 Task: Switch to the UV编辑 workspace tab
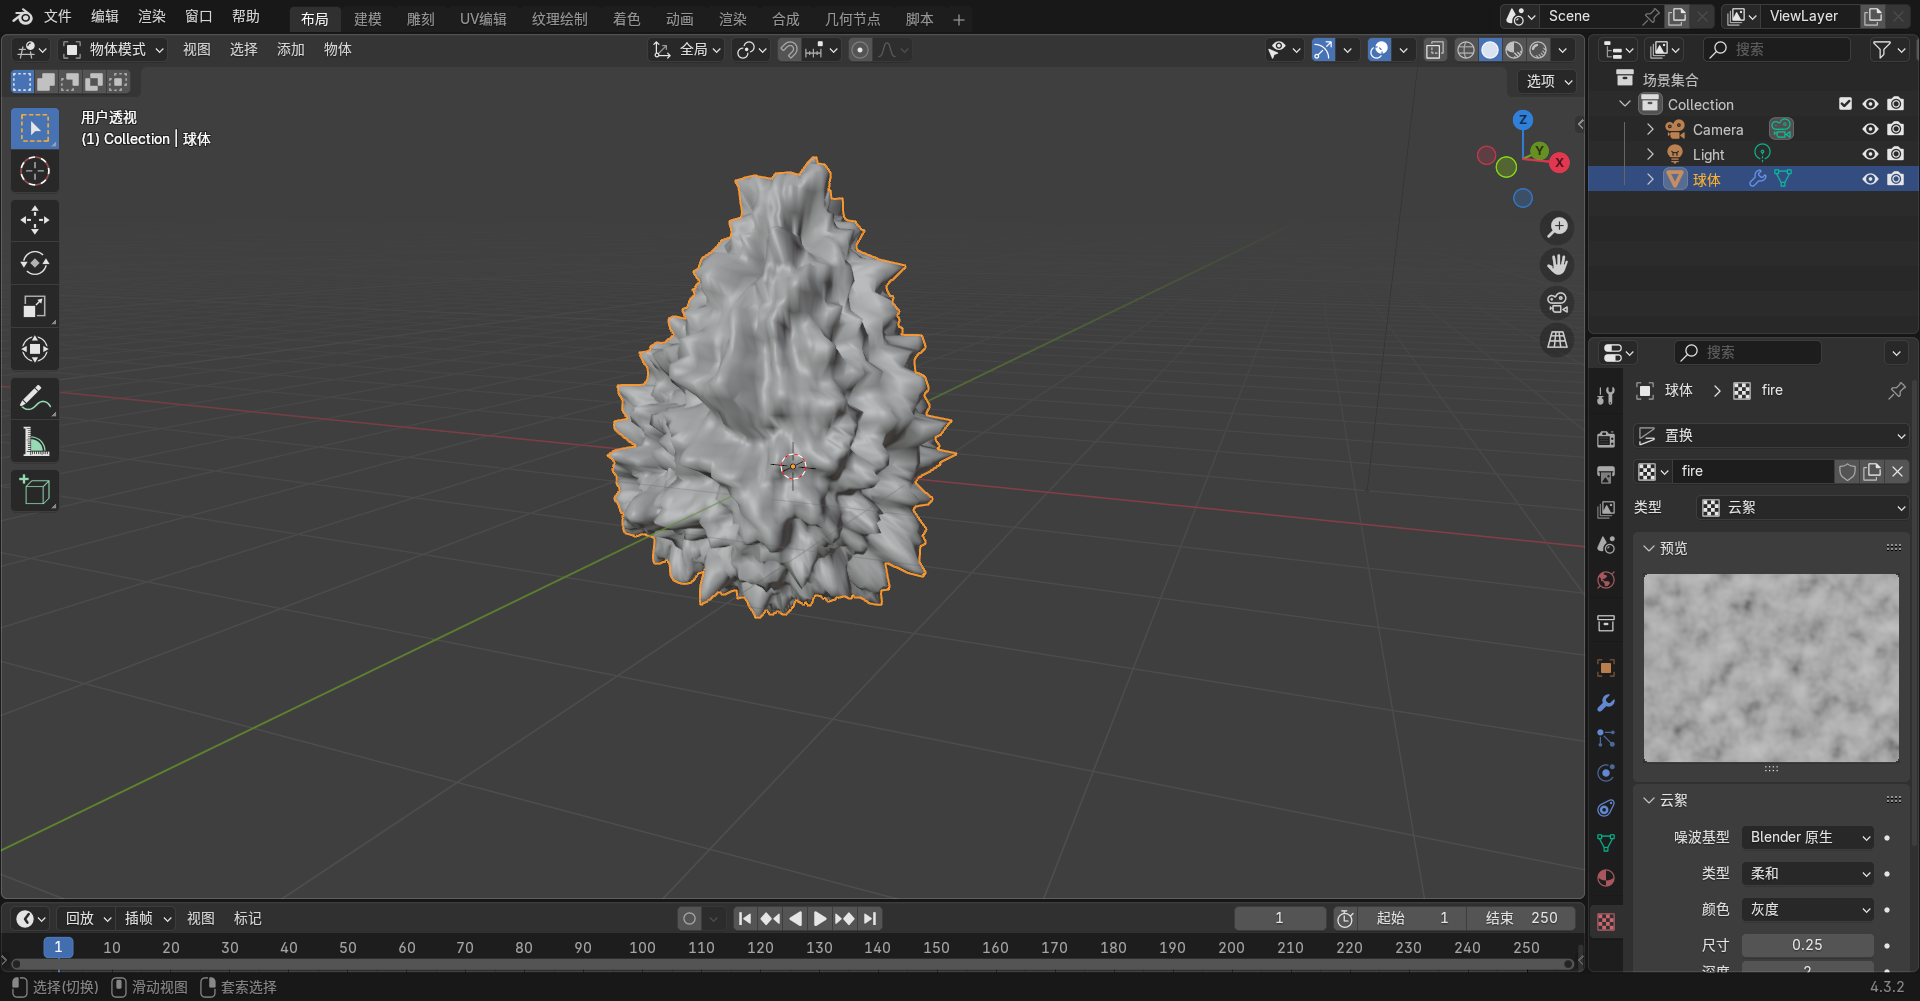click(483, 19)
